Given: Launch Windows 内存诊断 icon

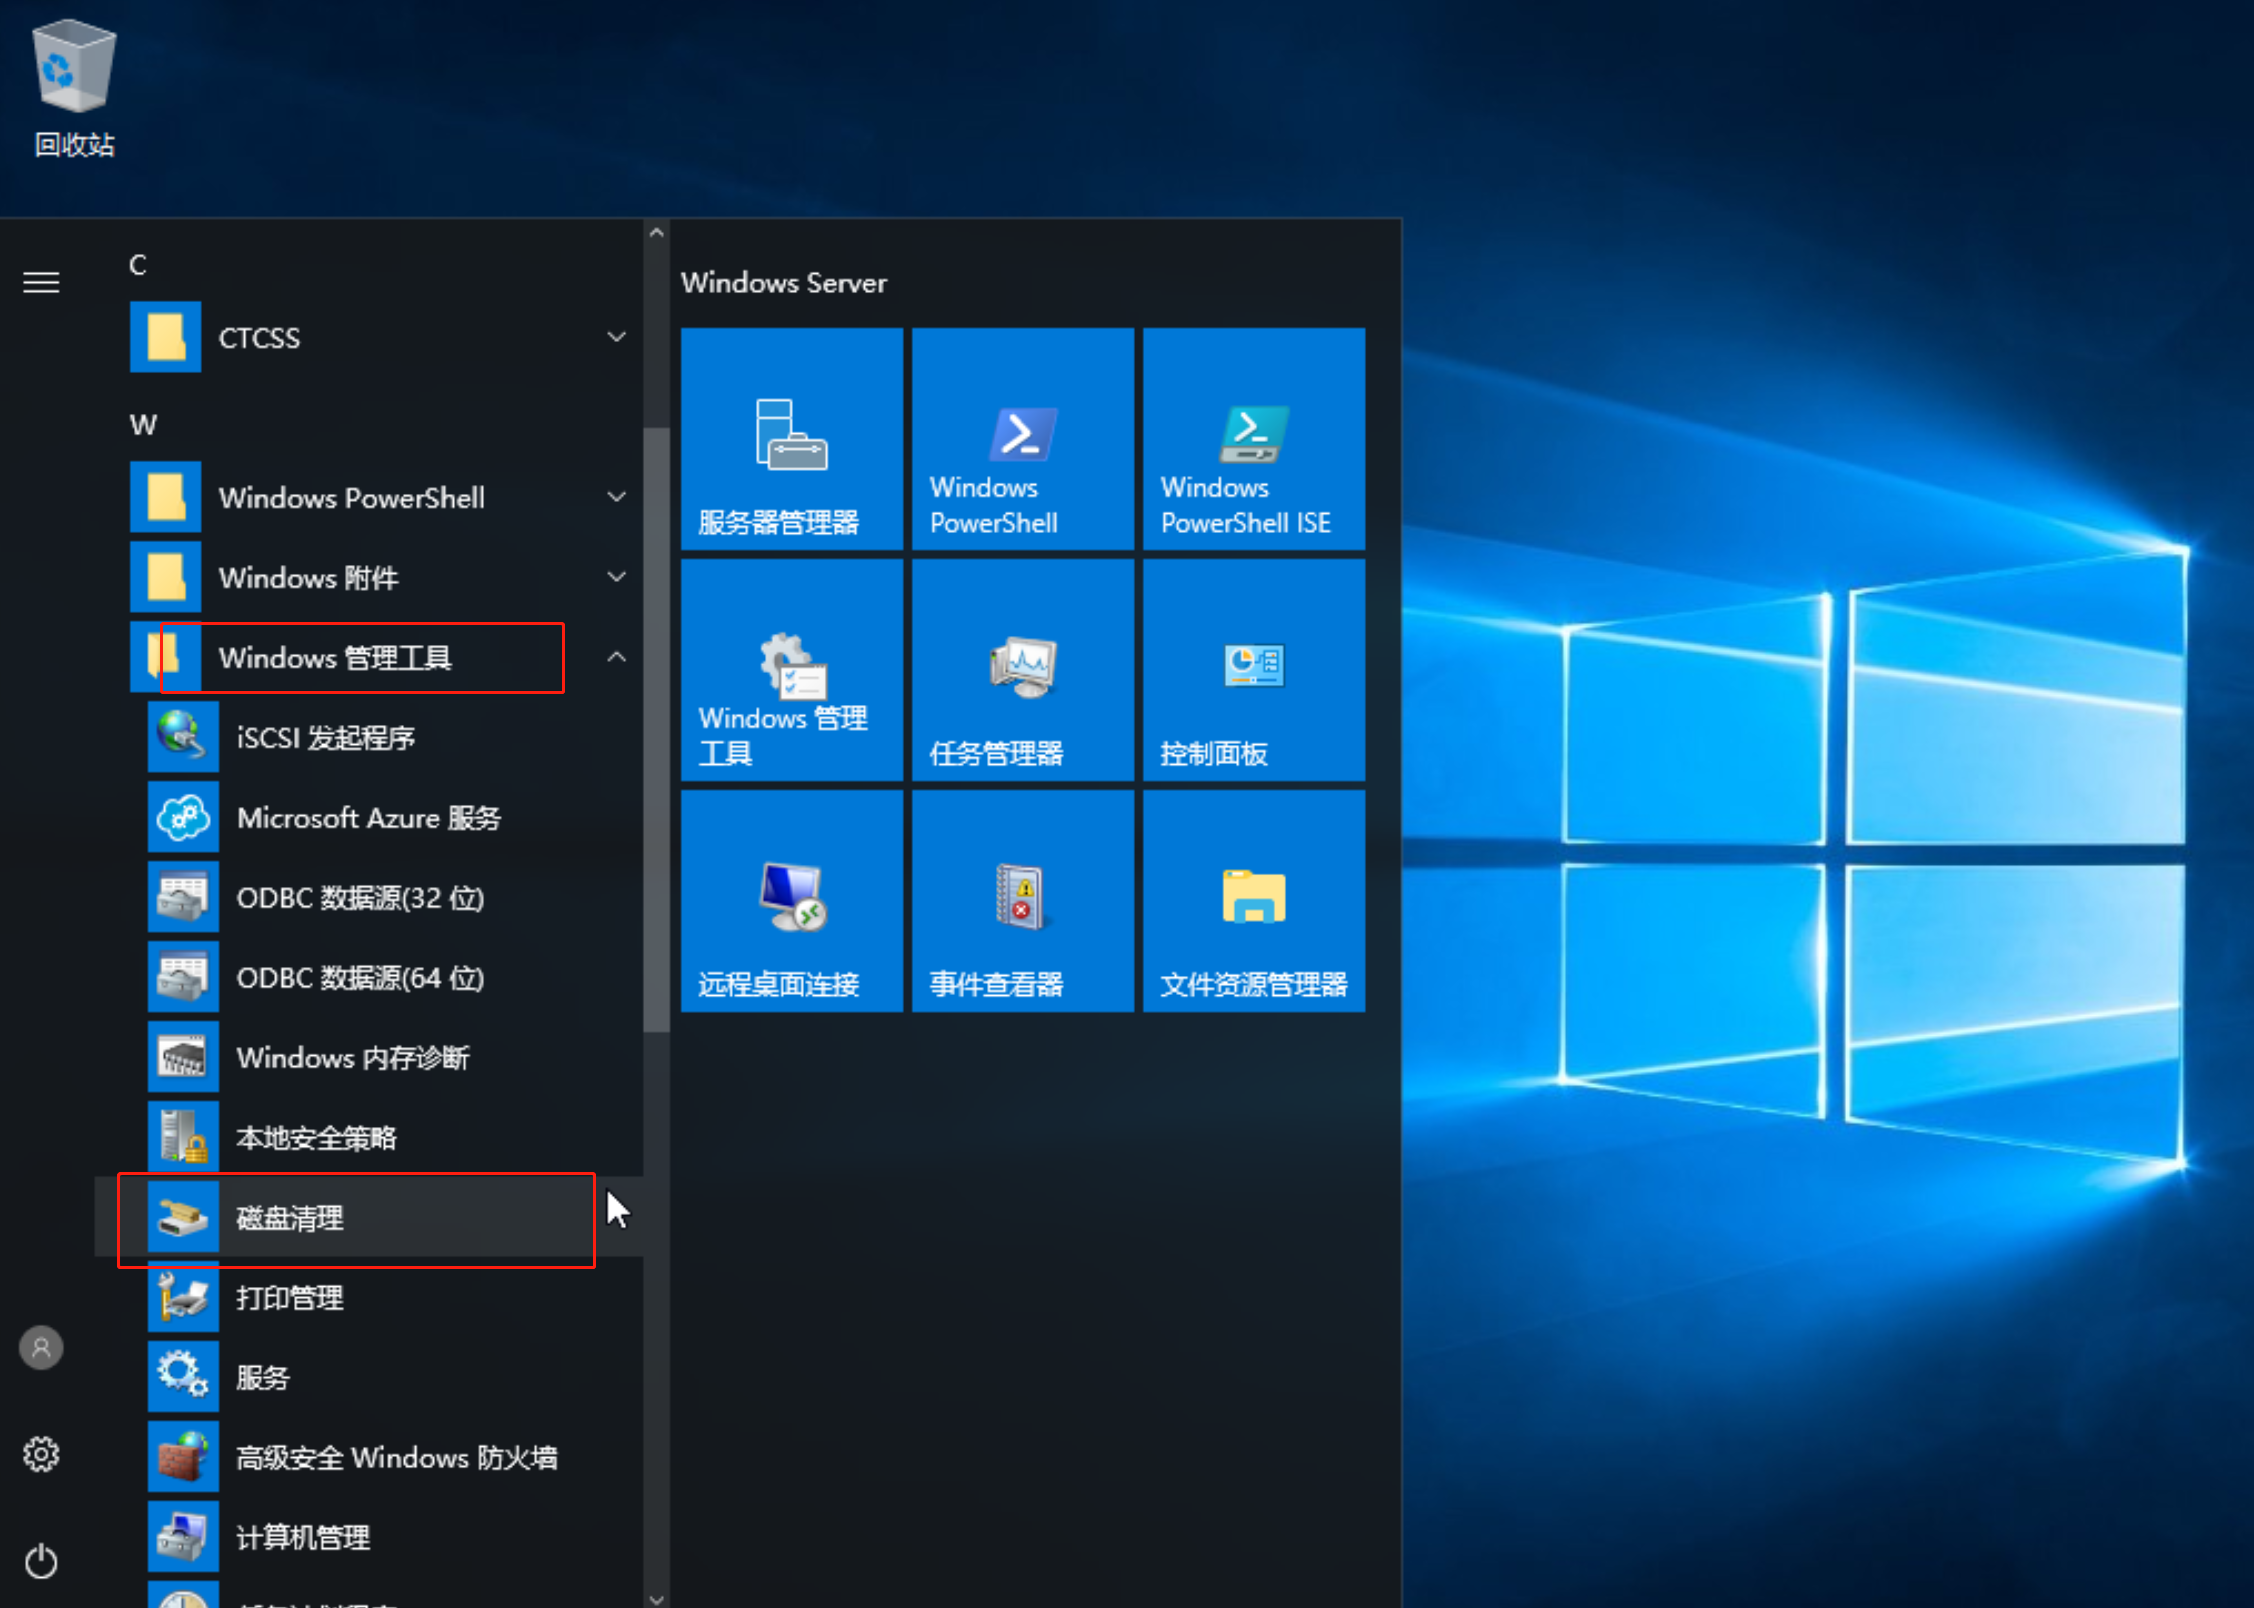Looking at the screenshot, I should pos(183,1057).
